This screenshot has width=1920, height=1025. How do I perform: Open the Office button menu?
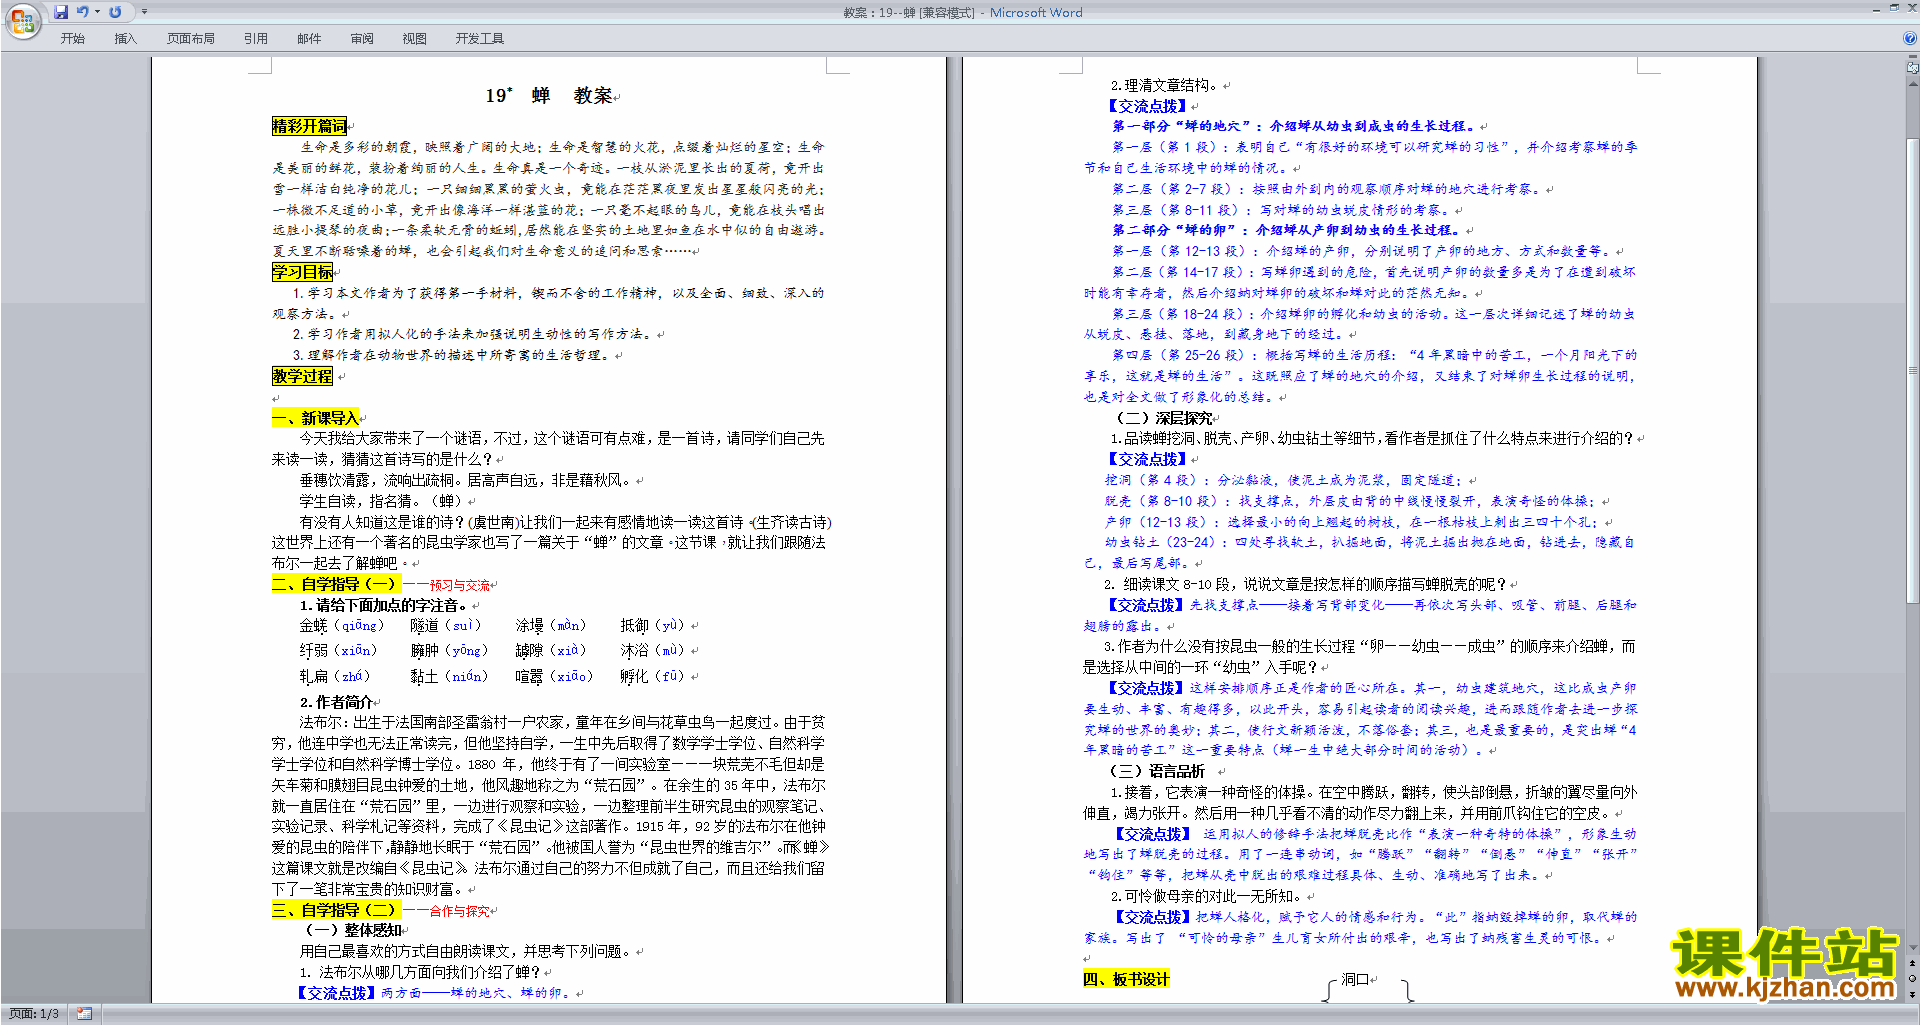pyautogui.click(x=22, y=21)
